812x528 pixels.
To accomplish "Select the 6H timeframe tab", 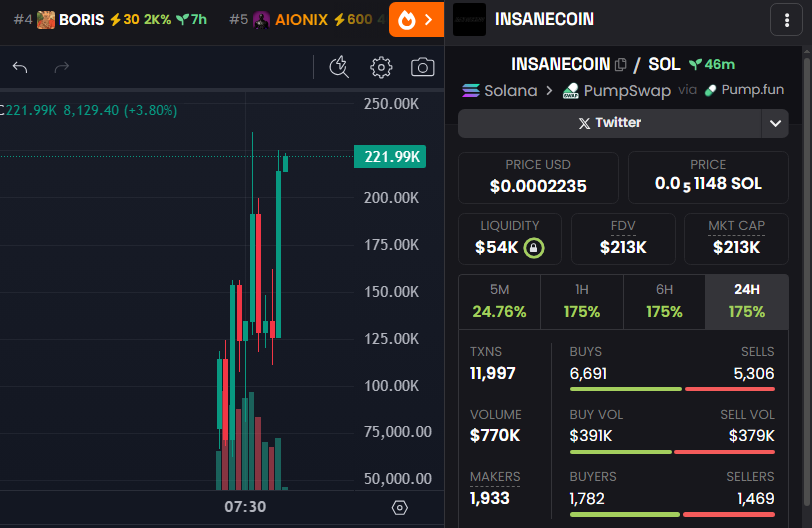I will pyautogui.click(x=664, y=302).
